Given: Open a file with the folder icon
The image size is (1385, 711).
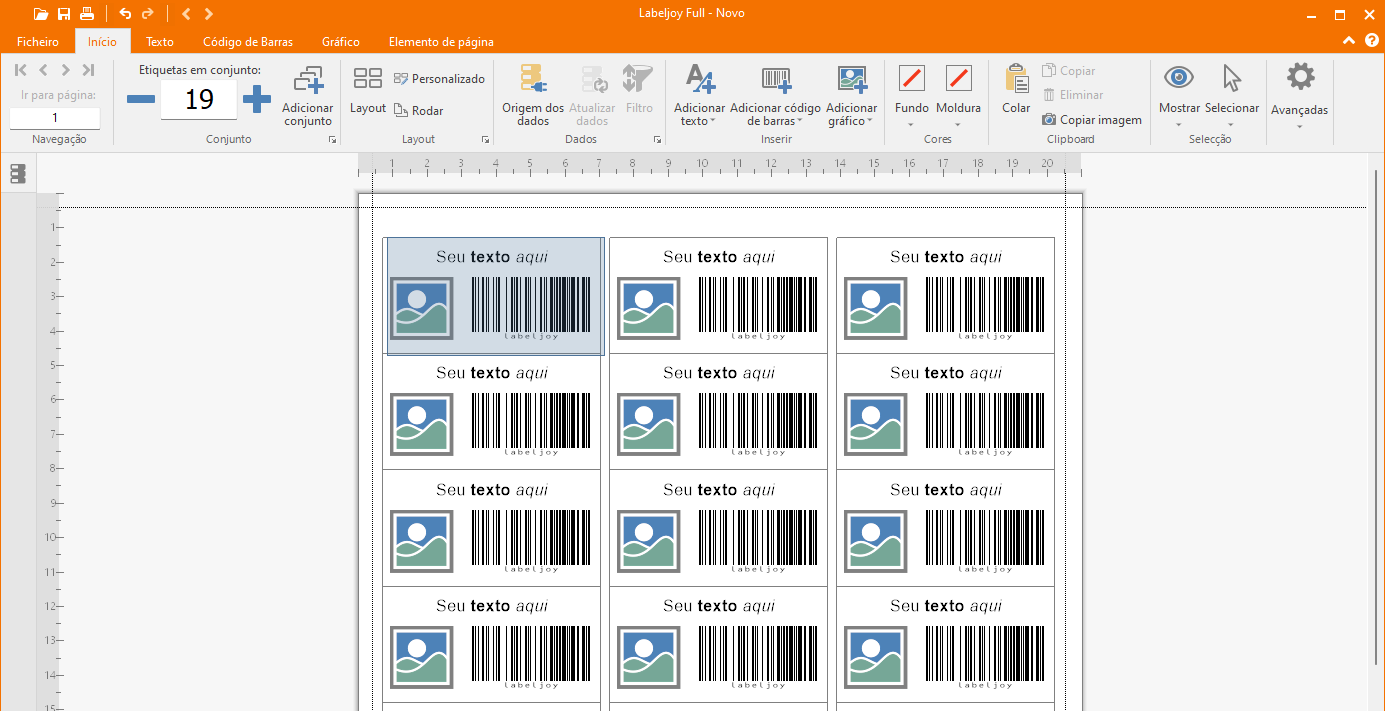Looking at the screenshot, I should click(x=40, y=14).
